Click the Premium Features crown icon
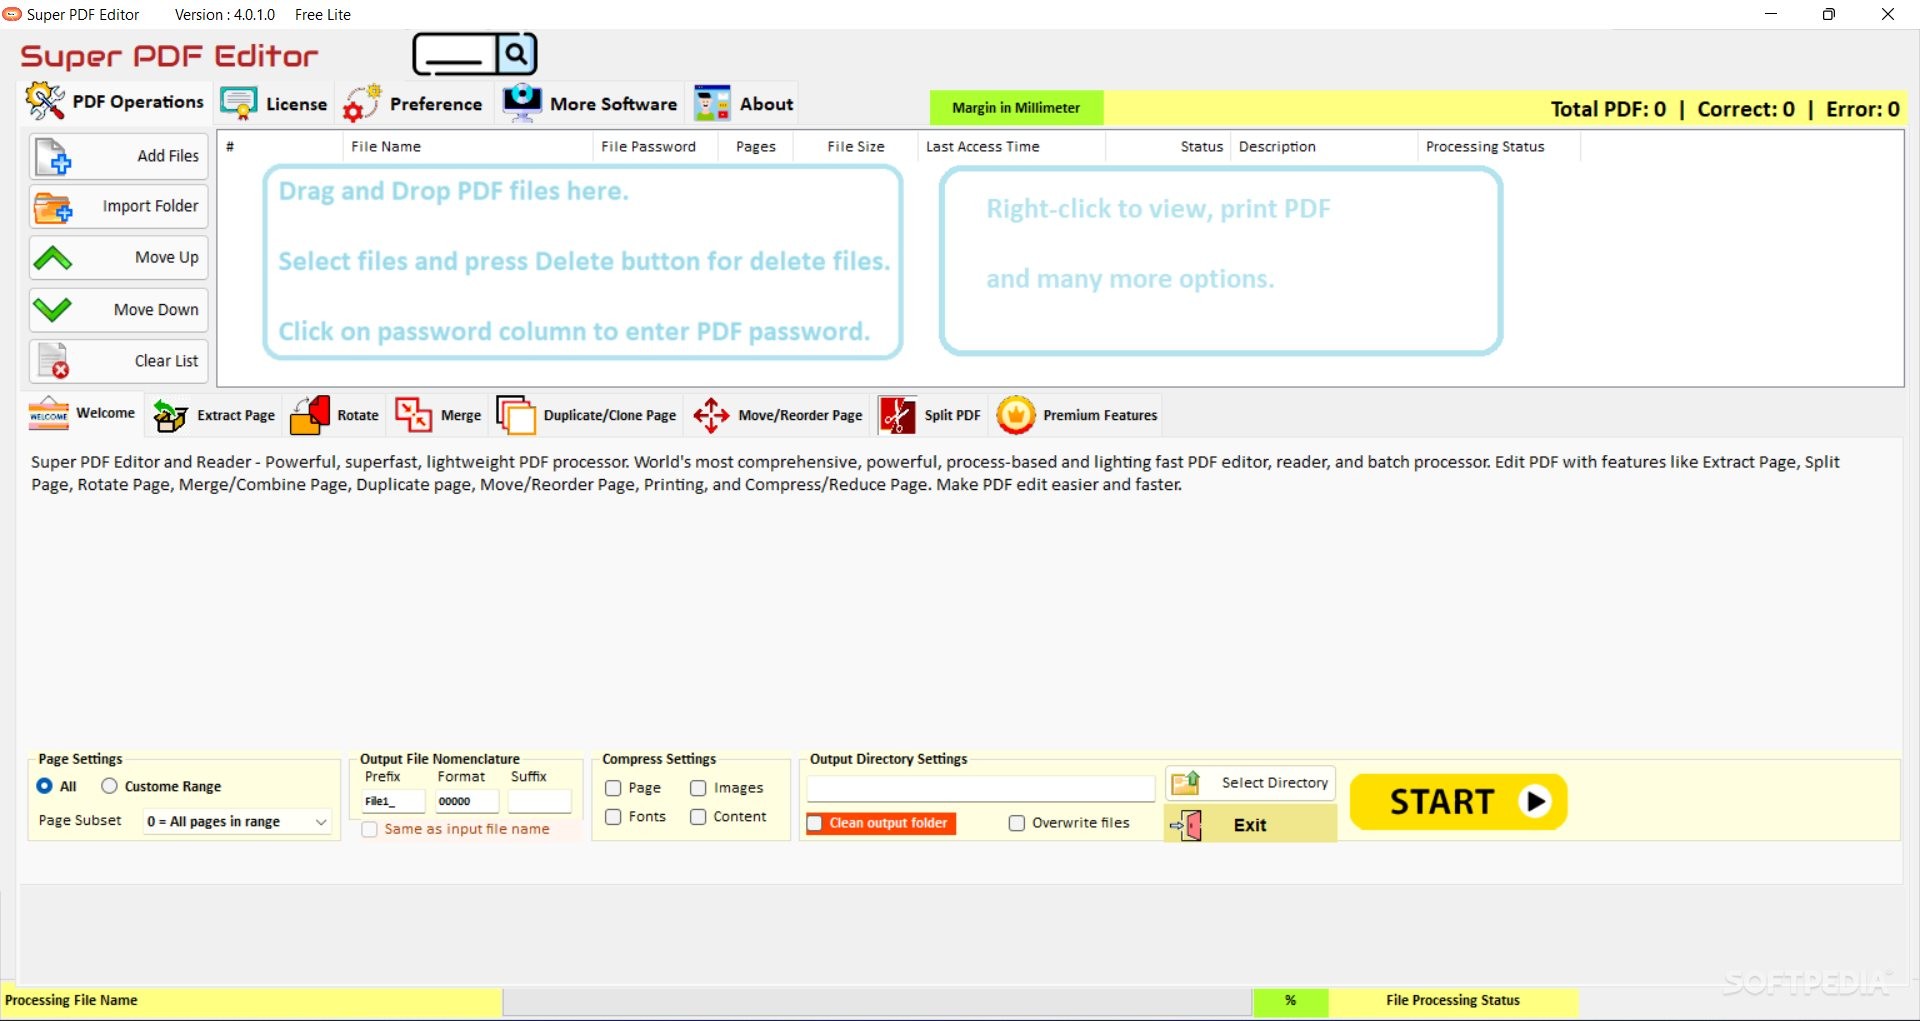Image resolution: width=1920 pixels, height=1021 pixels. tap(1015, 415)
